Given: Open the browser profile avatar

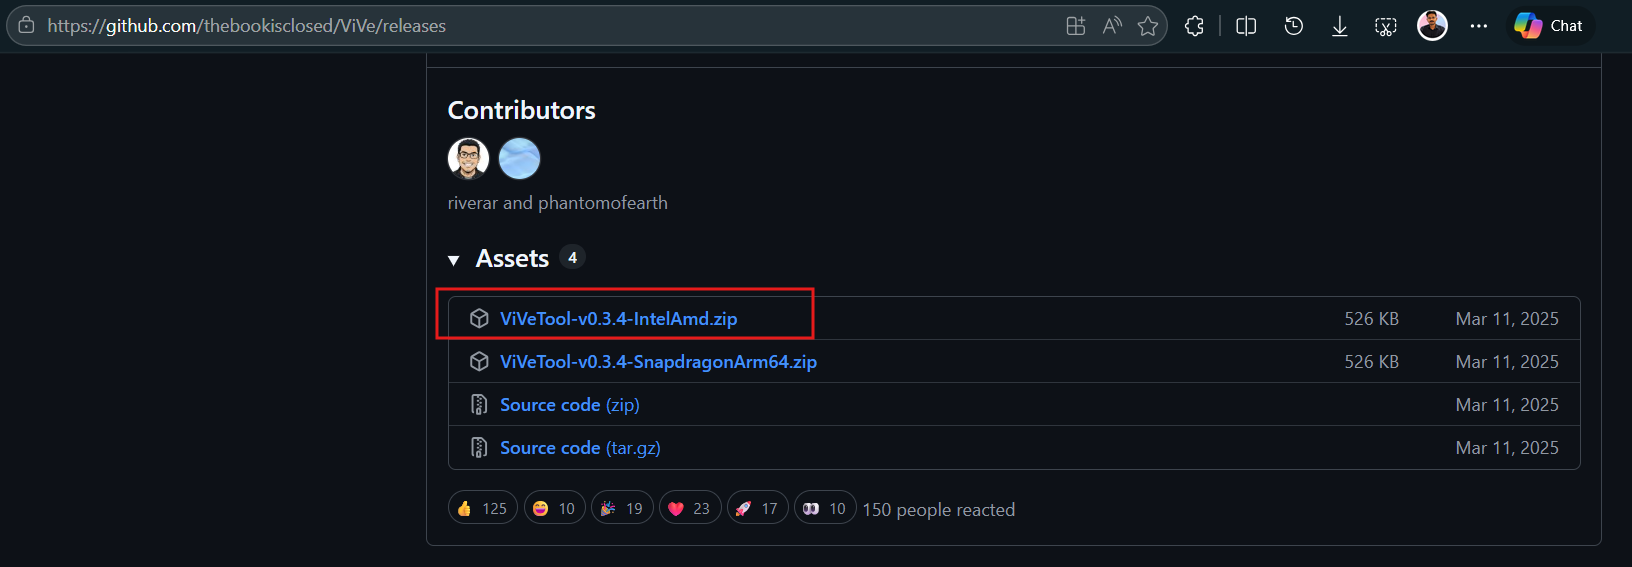Looking at the screenshot, I should (x=1432, y=25).
